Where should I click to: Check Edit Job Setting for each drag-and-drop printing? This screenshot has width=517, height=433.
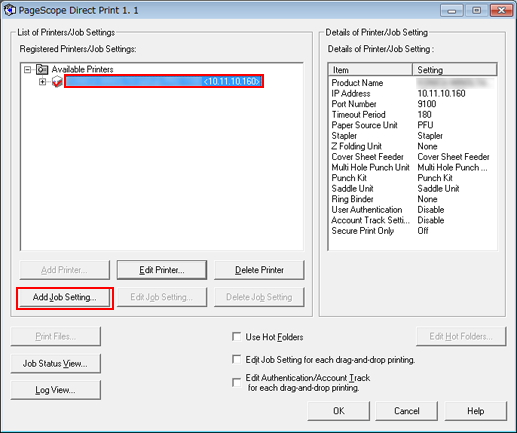click(x=237, y=360)
